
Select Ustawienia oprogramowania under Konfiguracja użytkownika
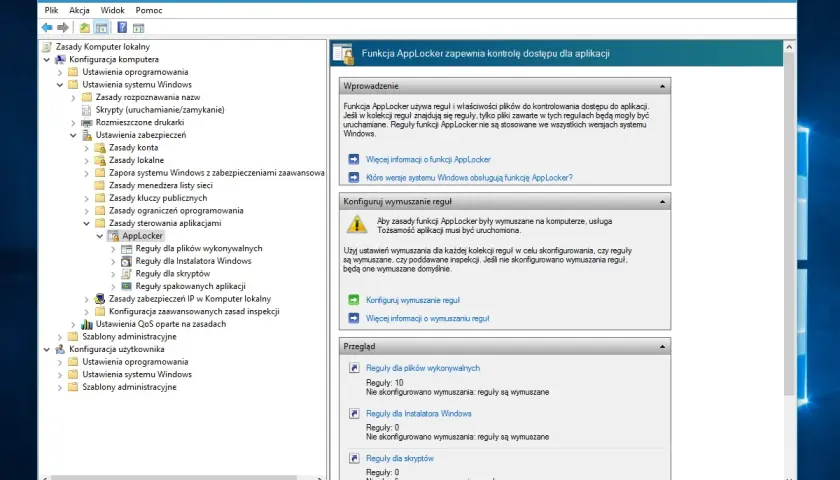135,362
